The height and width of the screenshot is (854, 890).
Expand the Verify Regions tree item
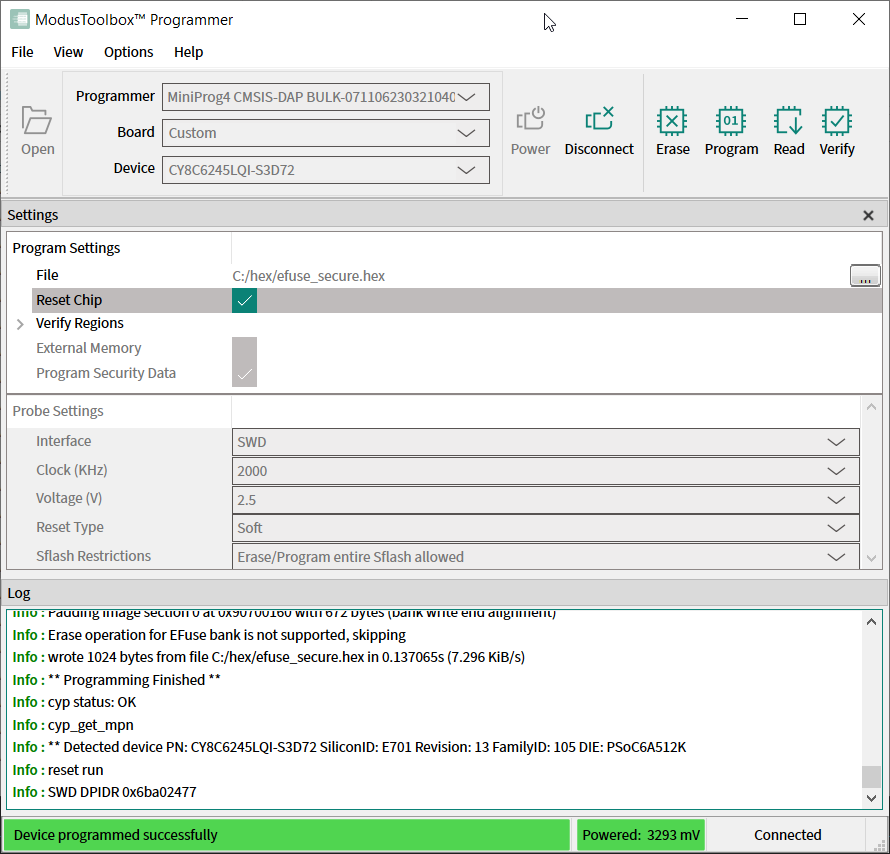tap(20, 324)
